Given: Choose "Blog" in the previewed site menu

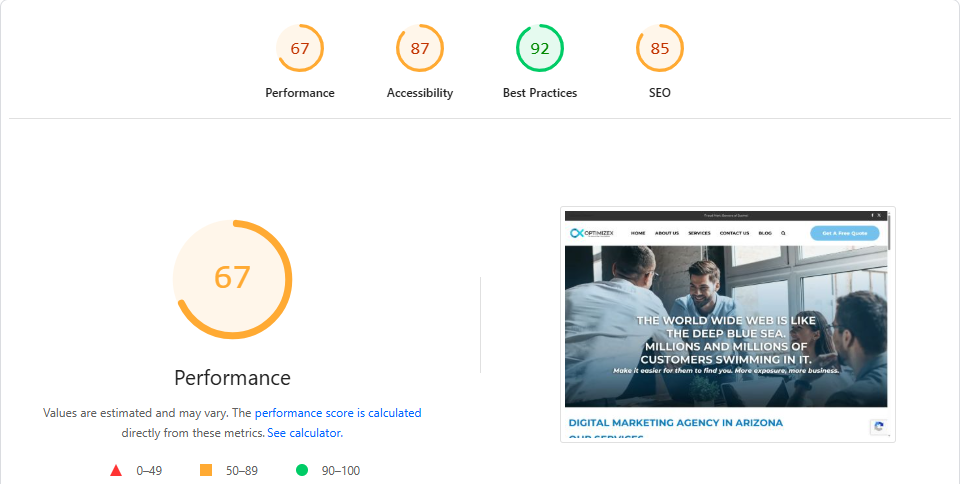Looking at the screenshot, I should click(765, 233).
